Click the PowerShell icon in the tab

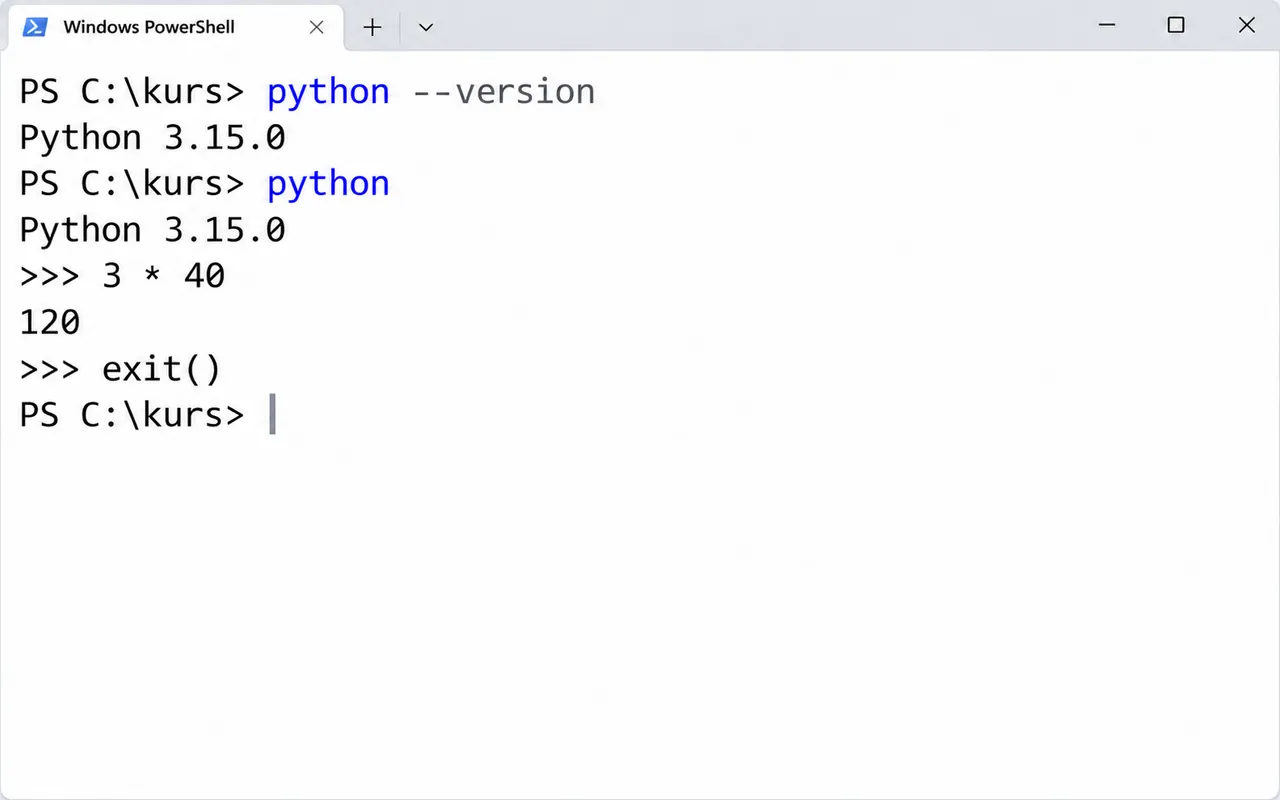[x=36, y=27]
